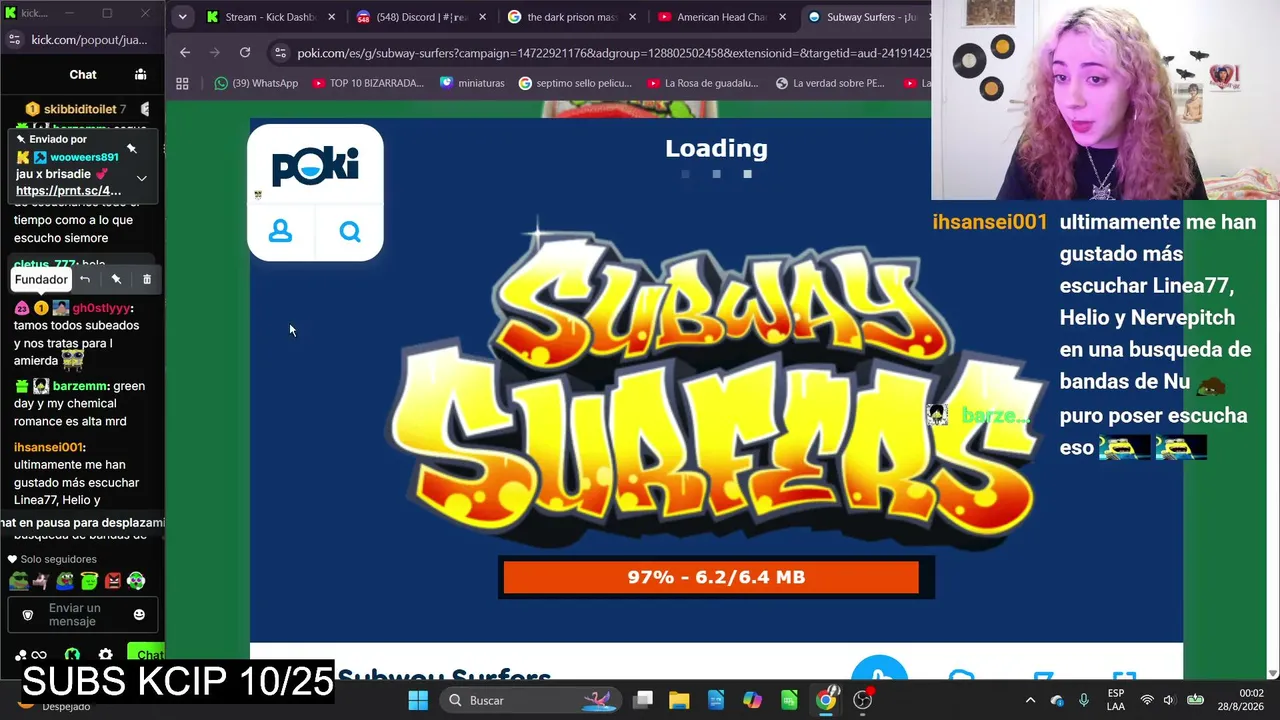Close the Subway Surfers tab
The height and width of the screenshot is (720, 1280).
tap(932, 17)
